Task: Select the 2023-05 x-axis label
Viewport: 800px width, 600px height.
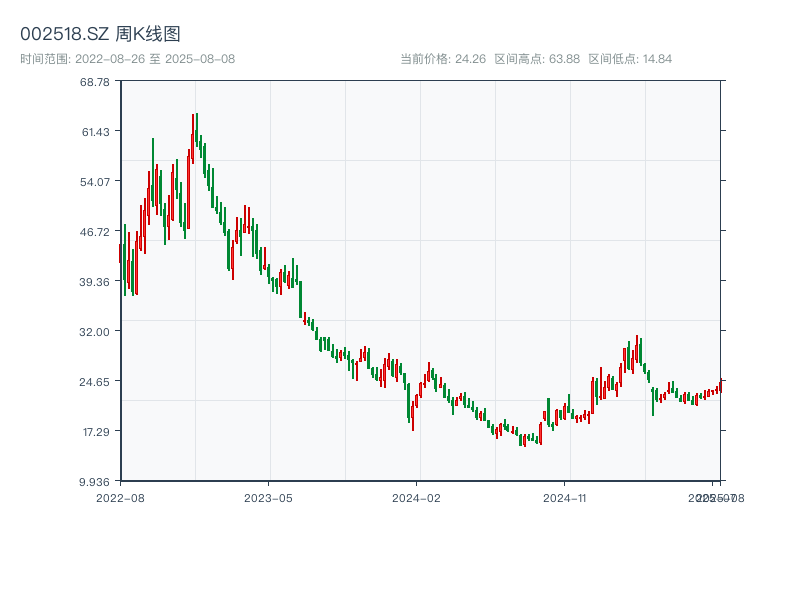Action: pyautogui.click(x=268, y=496)
